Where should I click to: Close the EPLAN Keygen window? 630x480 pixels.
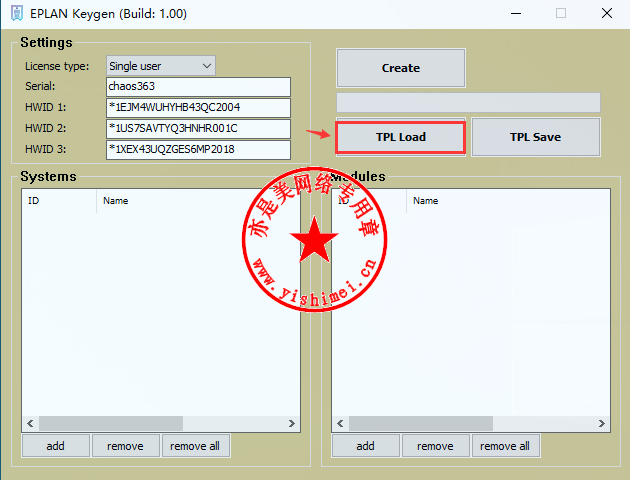[607, 14]
